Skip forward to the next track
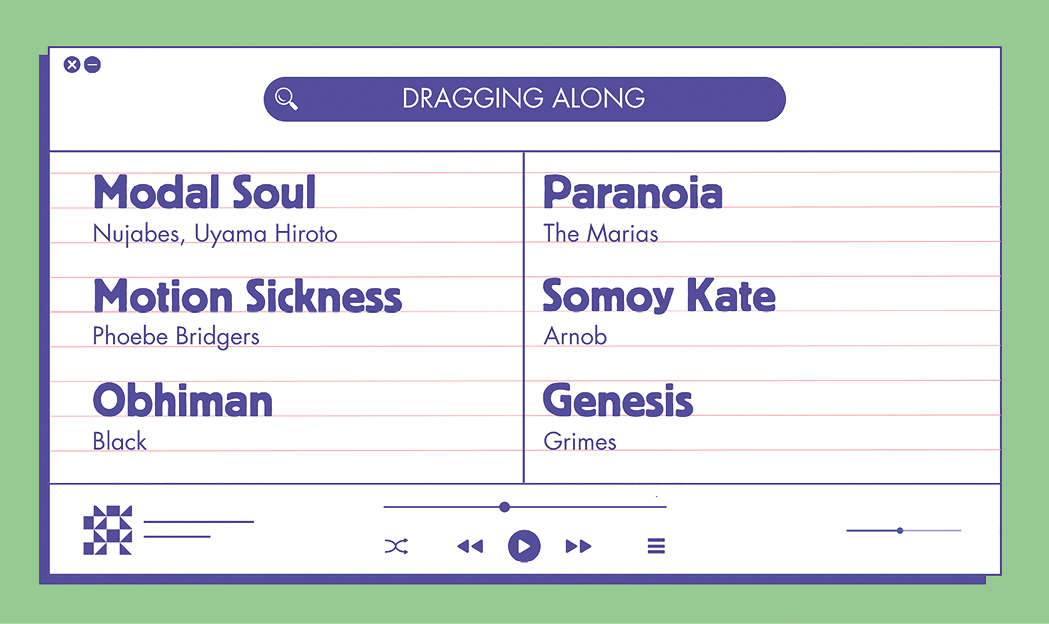 pyautogui.click(x=578, y=546)
